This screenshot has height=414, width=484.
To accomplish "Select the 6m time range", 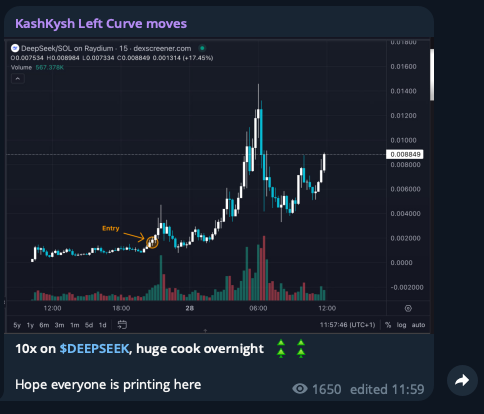I will pos(44,325).
